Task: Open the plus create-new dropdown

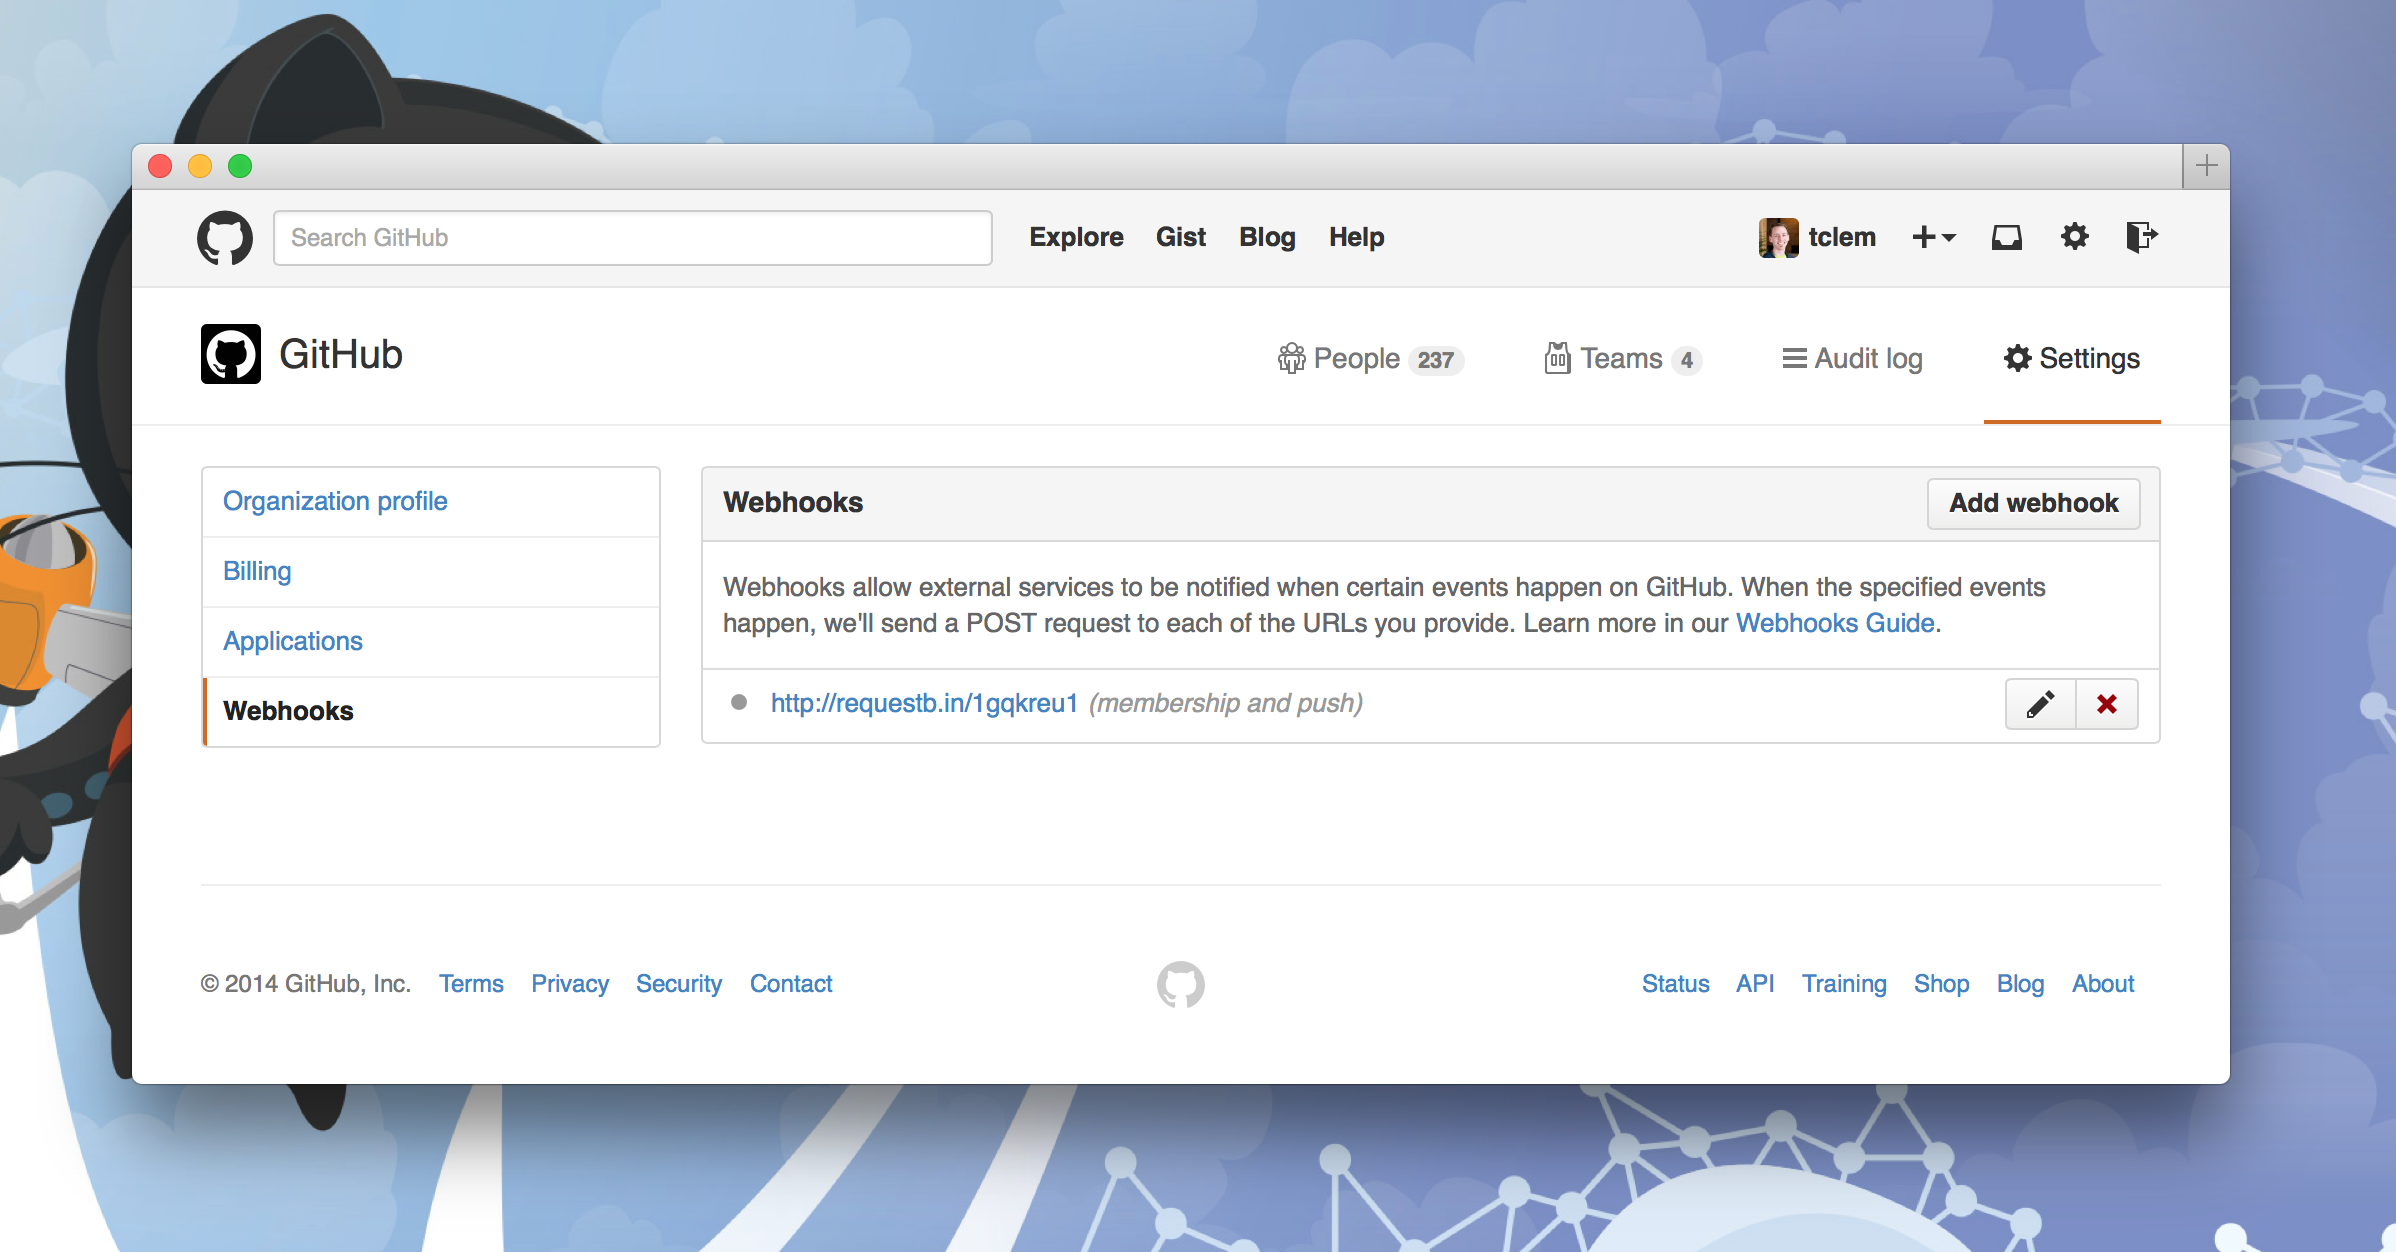Action: click(x=1934, y=237)
